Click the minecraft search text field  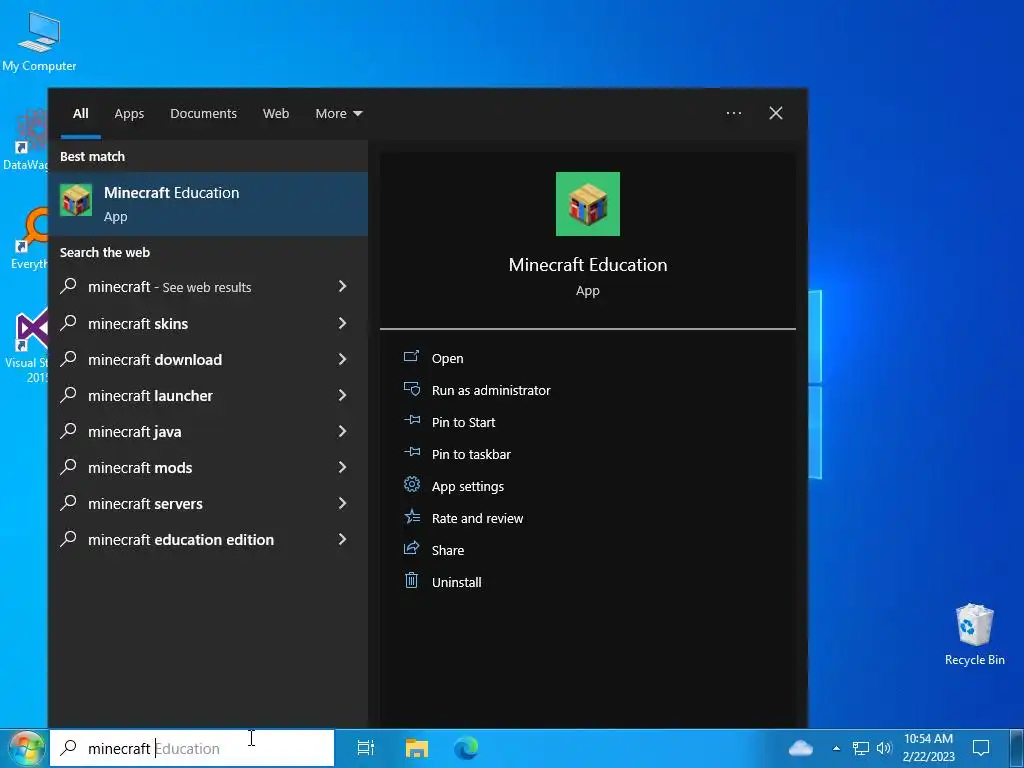tap(192, 748)
